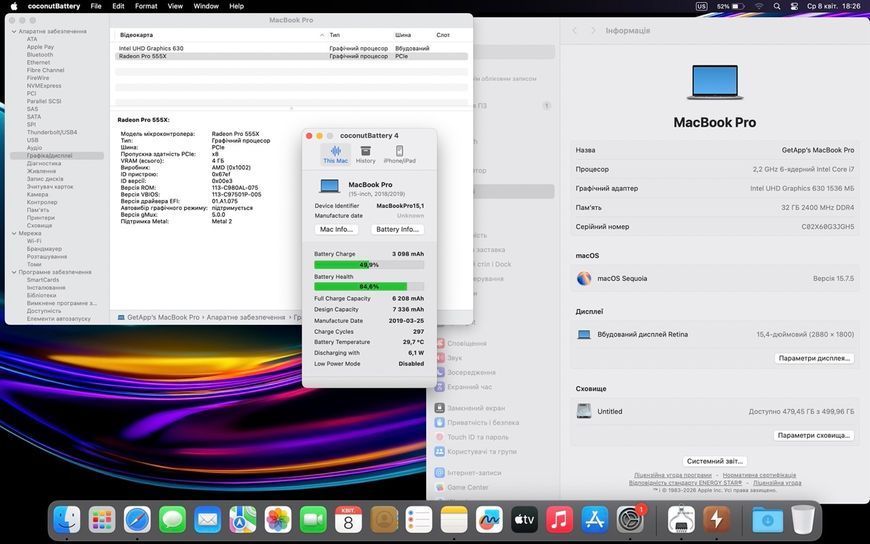Click Battery Info... button in coconutBattery
Viewport: 870px width, 544px height.
click(x=397, y=229)
